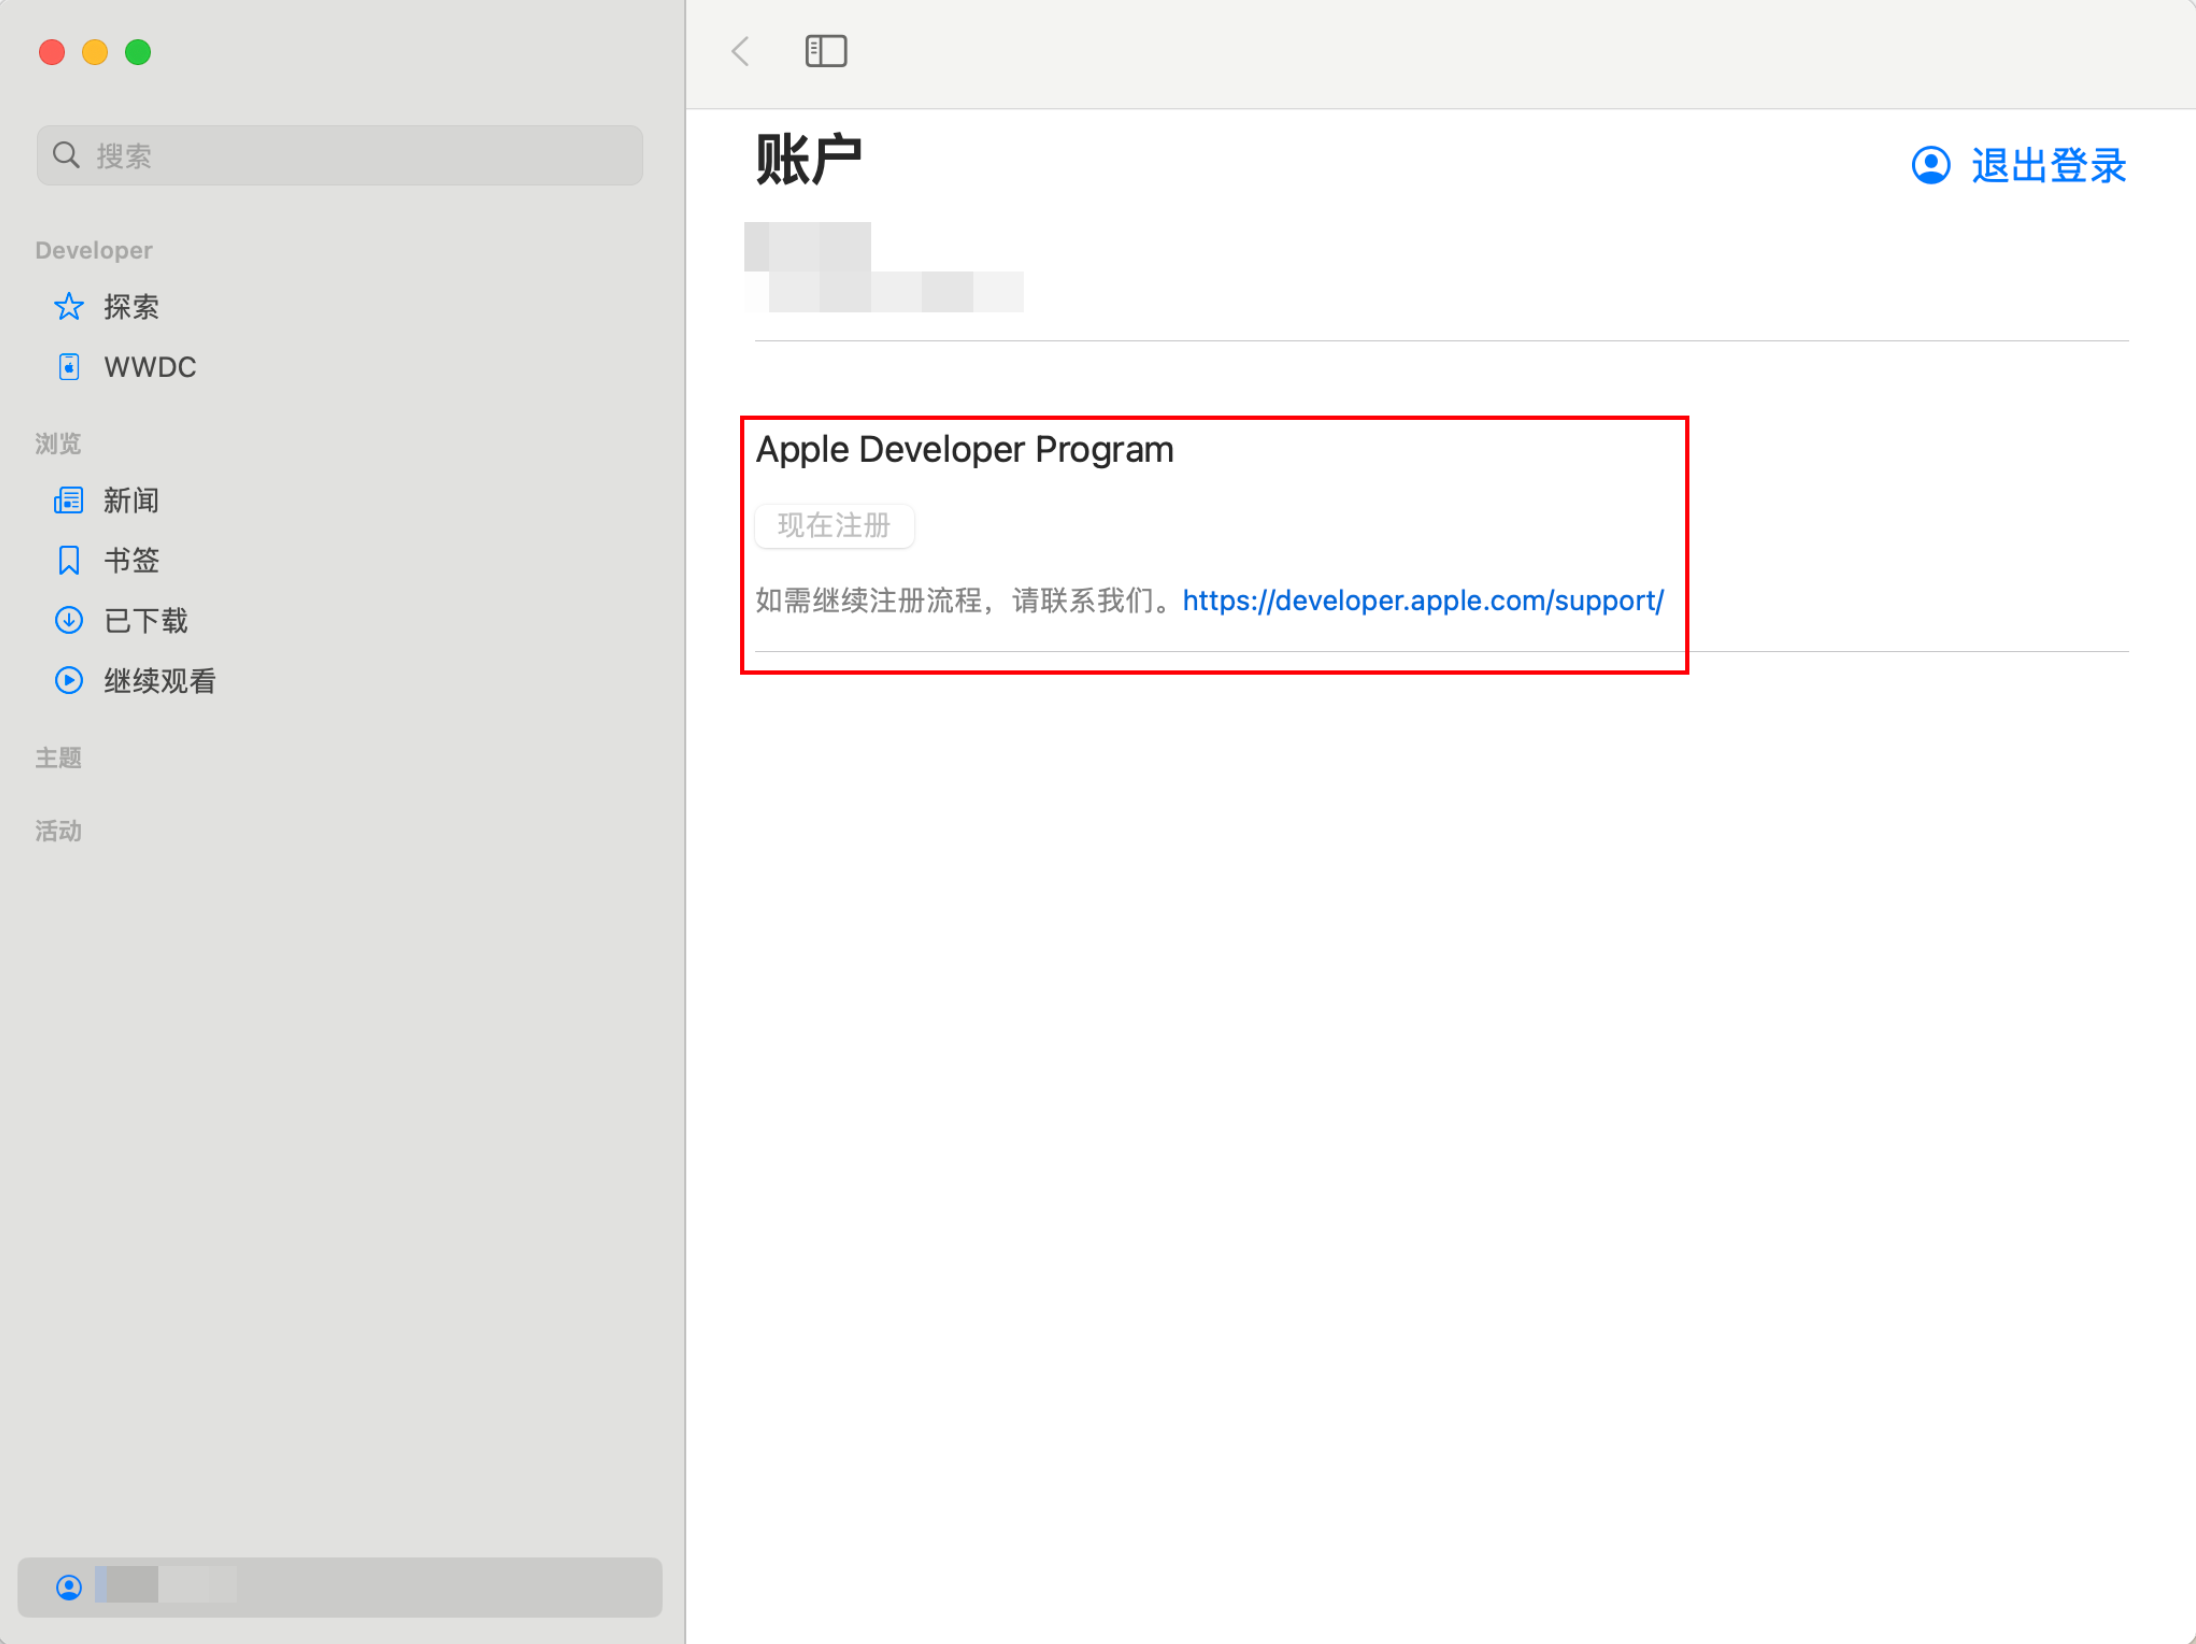Toggle the sidebar panel icon
This screenshot has height=1644, width=2196.
825,51
